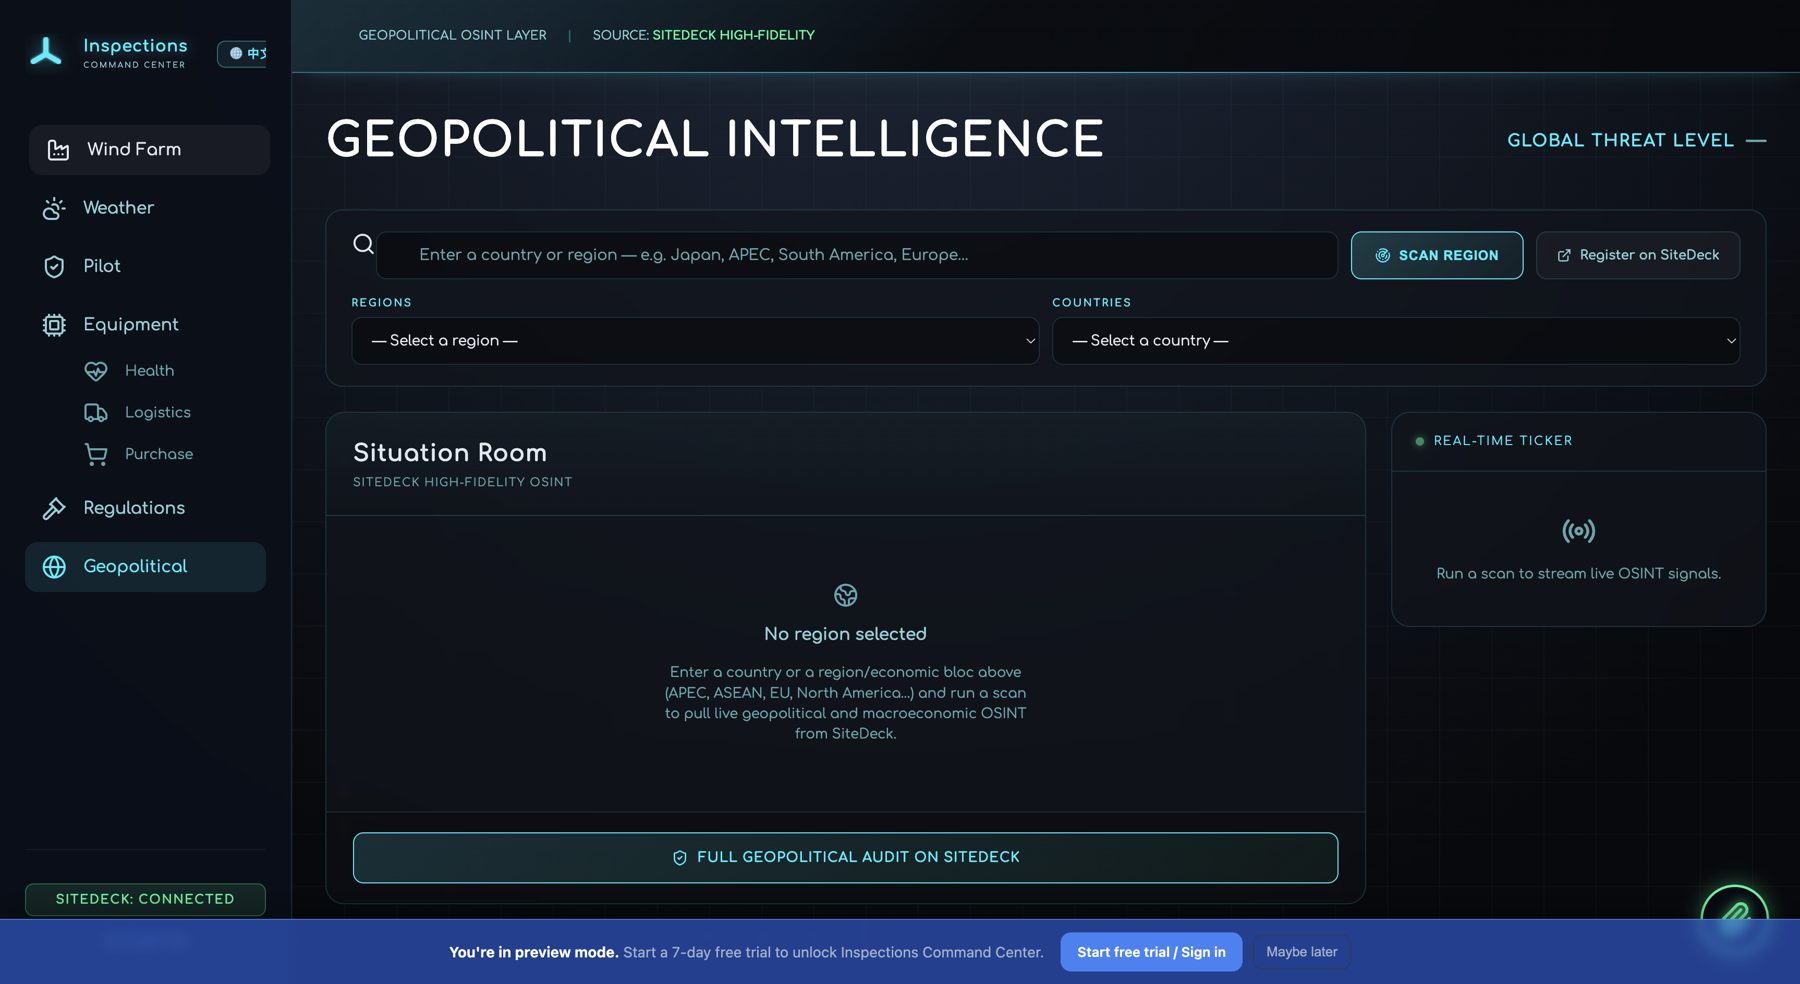Click the REGIONS field label
1800x984 pixels.
tap(381, 302)
